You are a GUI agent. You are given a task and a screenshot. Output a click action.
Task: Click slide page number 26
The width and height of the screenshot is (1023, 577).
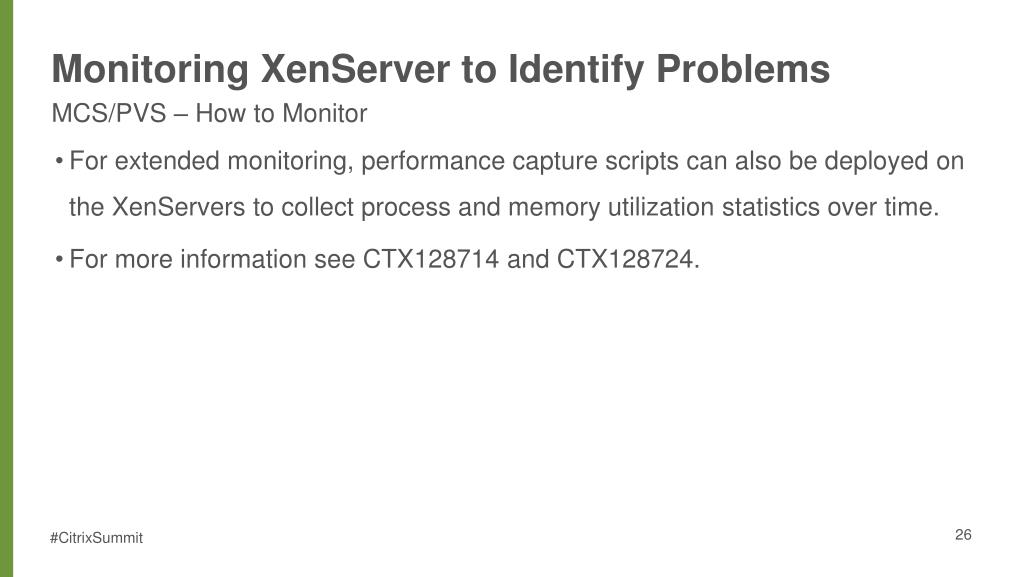coord(963,535)
